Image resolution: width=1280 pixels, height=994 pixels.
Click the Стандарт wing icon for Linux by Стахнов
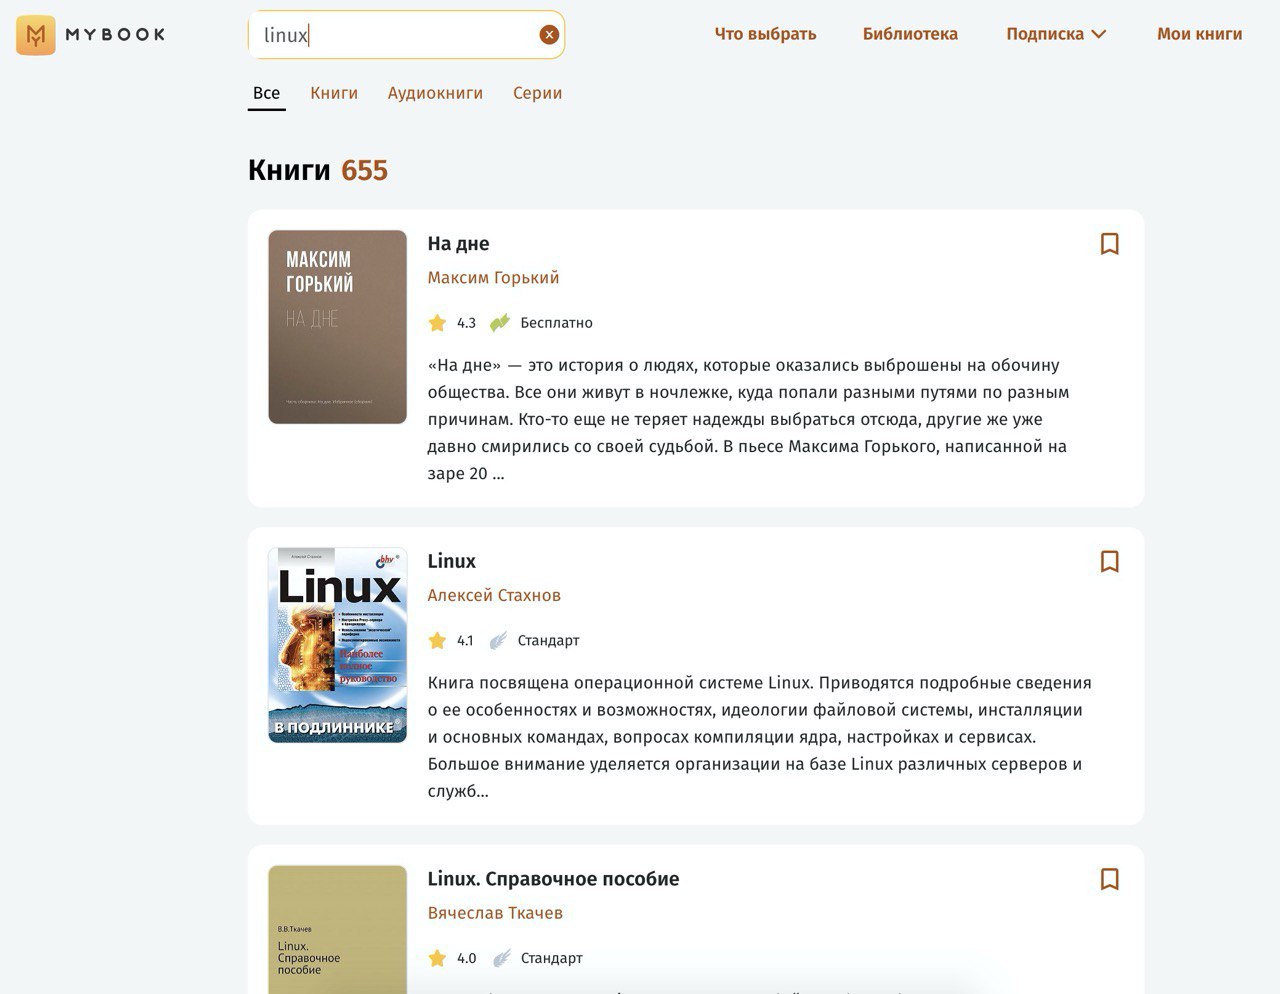click(x=498, y=640)
